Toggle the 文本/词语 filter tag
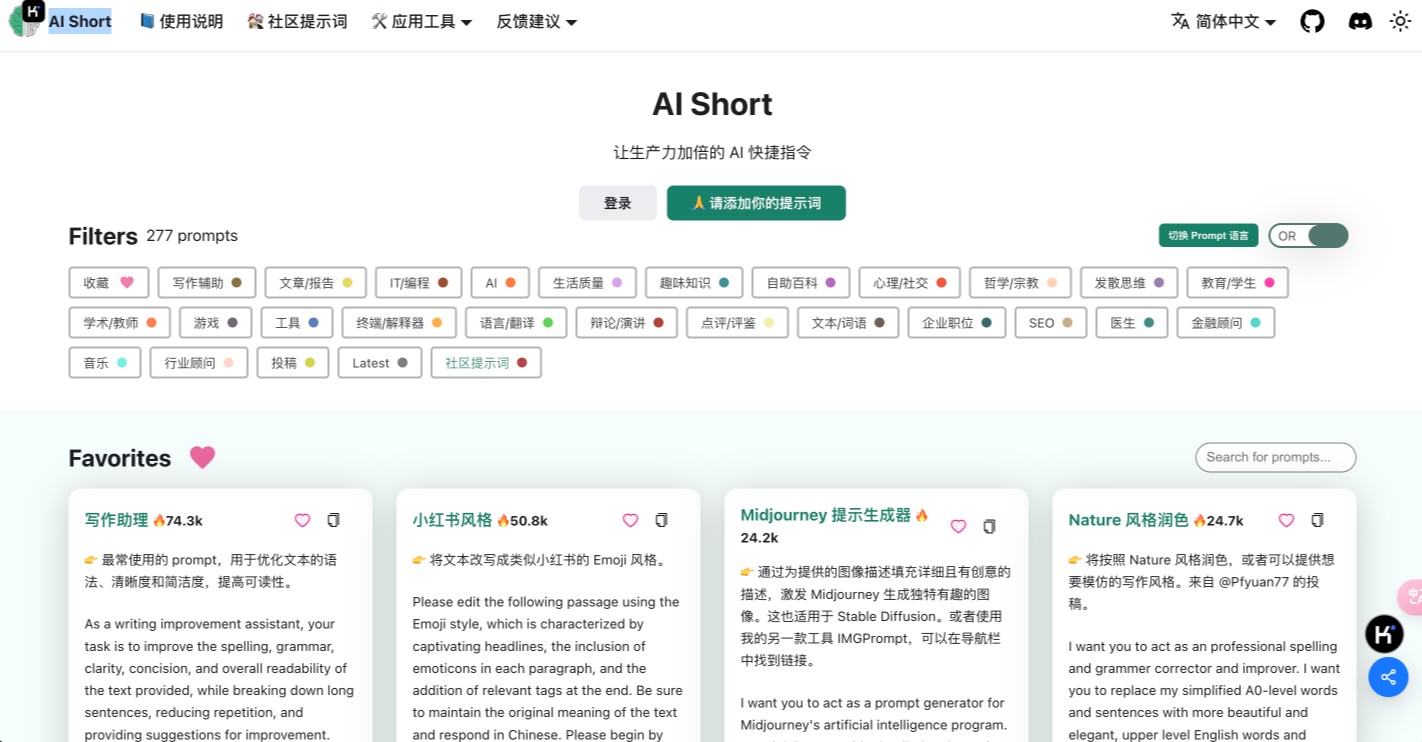Viewport: 1422px width, 742px height. point(848,323)
